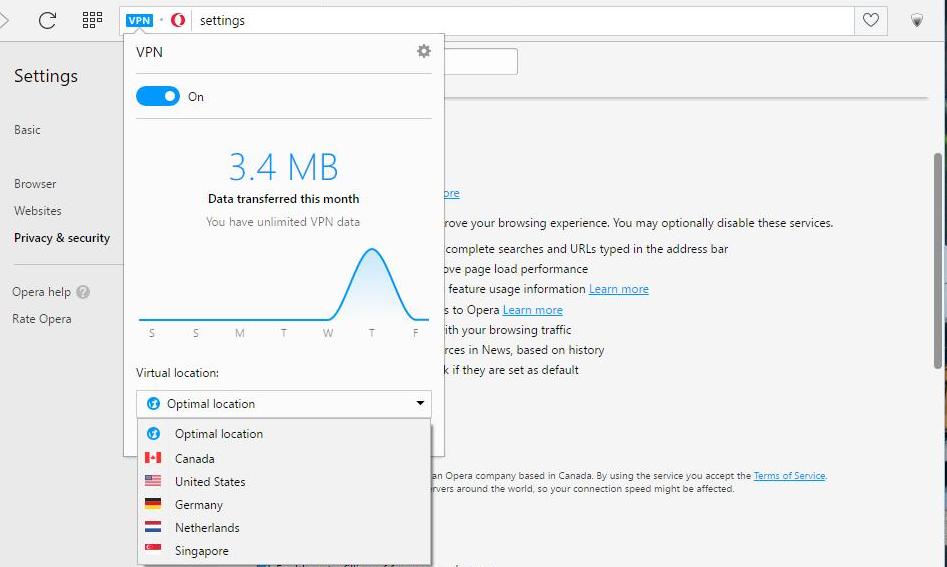This screenshot has width=947, height=567.
Task: Select Netherlands as virtual location
Action: [x=284, y=527]
